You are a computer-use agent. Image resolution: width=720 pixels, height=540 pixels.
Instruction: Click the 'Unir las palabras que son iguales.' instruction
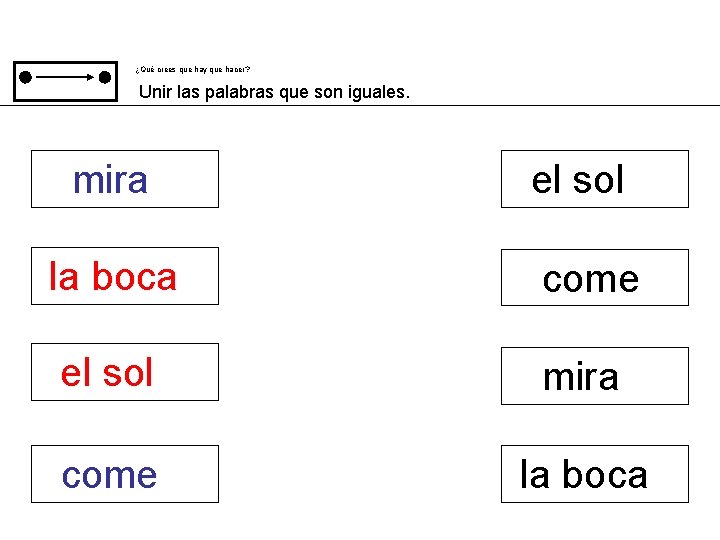[273, 92]
